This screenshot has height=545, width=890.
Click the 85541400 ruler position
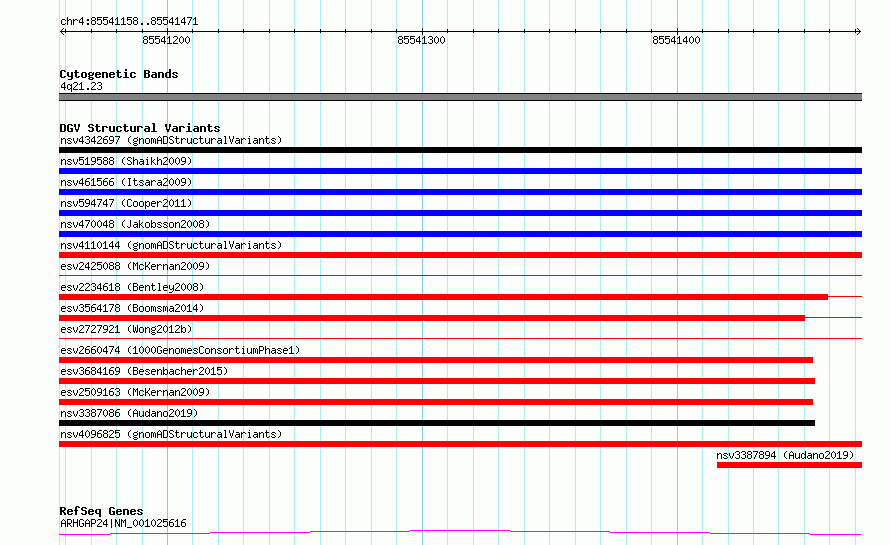pos(676,40)
